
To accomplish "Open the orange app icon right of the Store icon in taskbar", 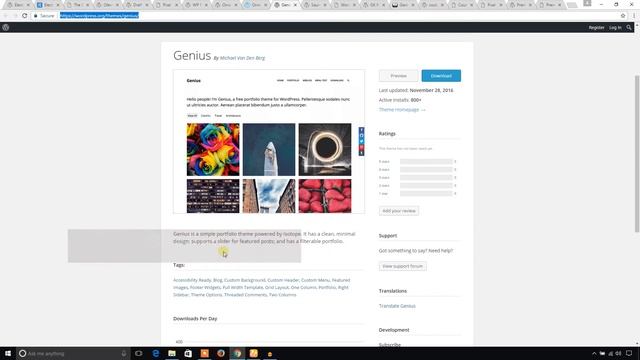I will pyautogui.click(x=204, y=353).
